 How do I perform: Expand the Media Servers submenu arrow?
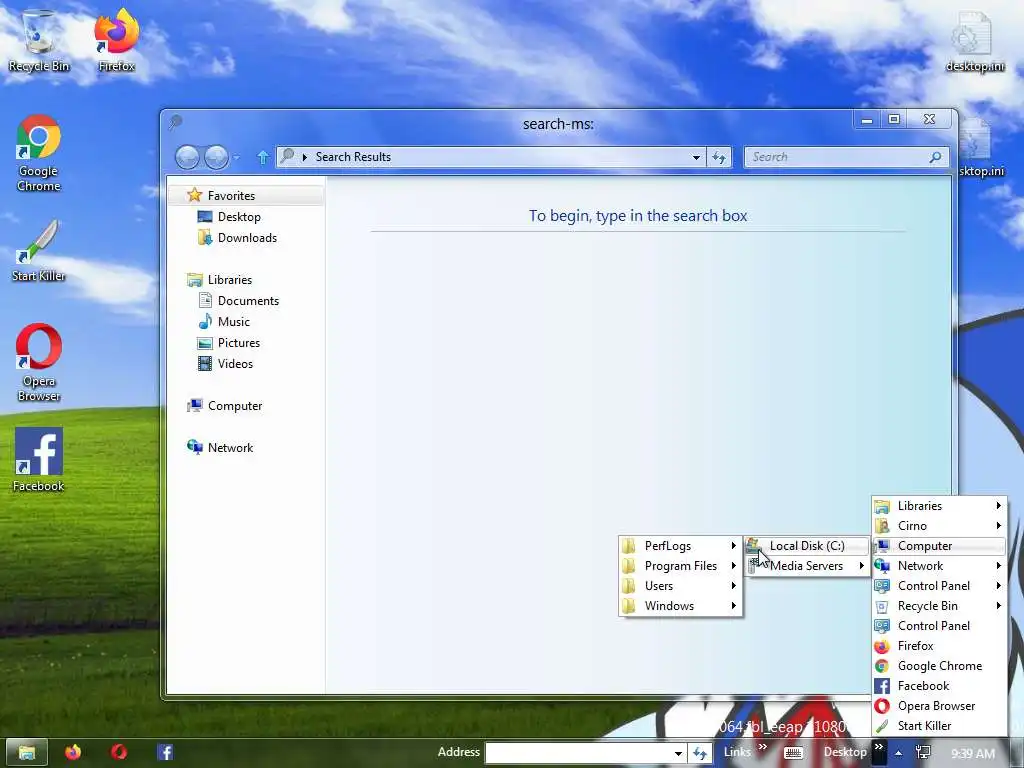(x=861, y=566)
